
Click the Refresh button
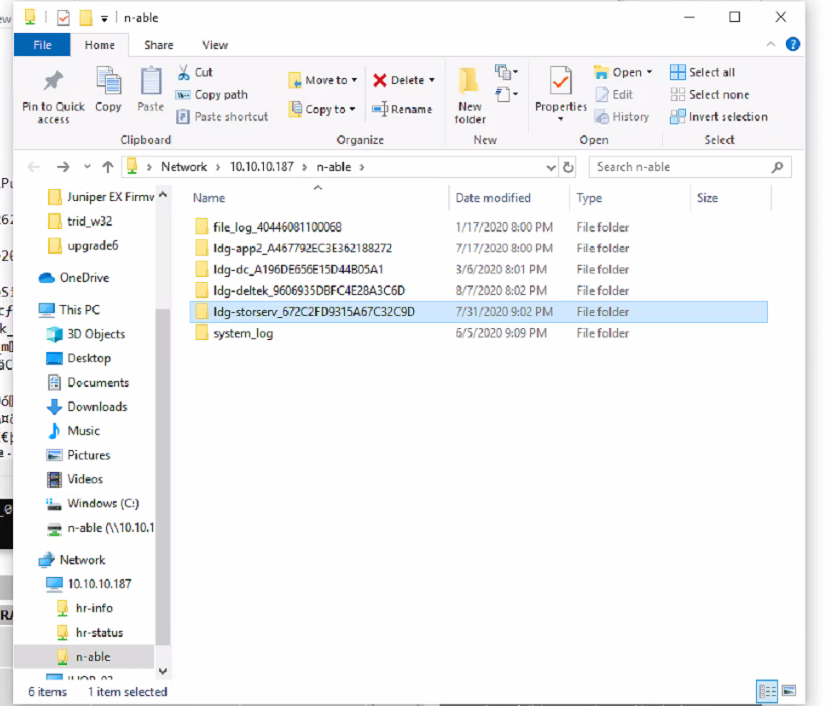(568, 168)
